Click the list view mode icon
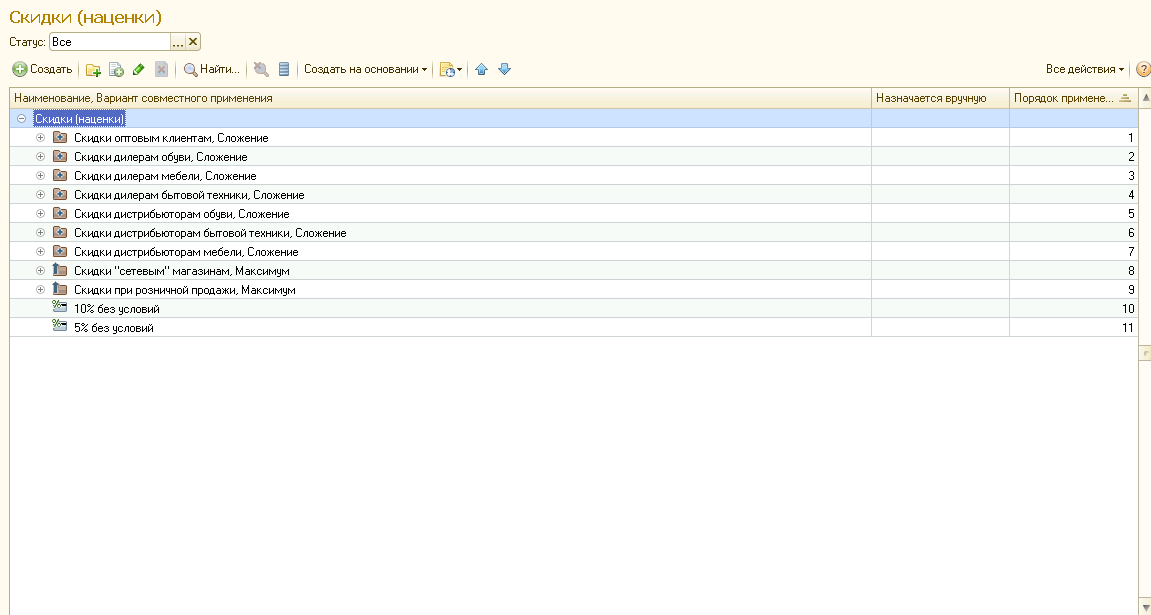The width and height of the screenshot is (1151, 615). 284,69
